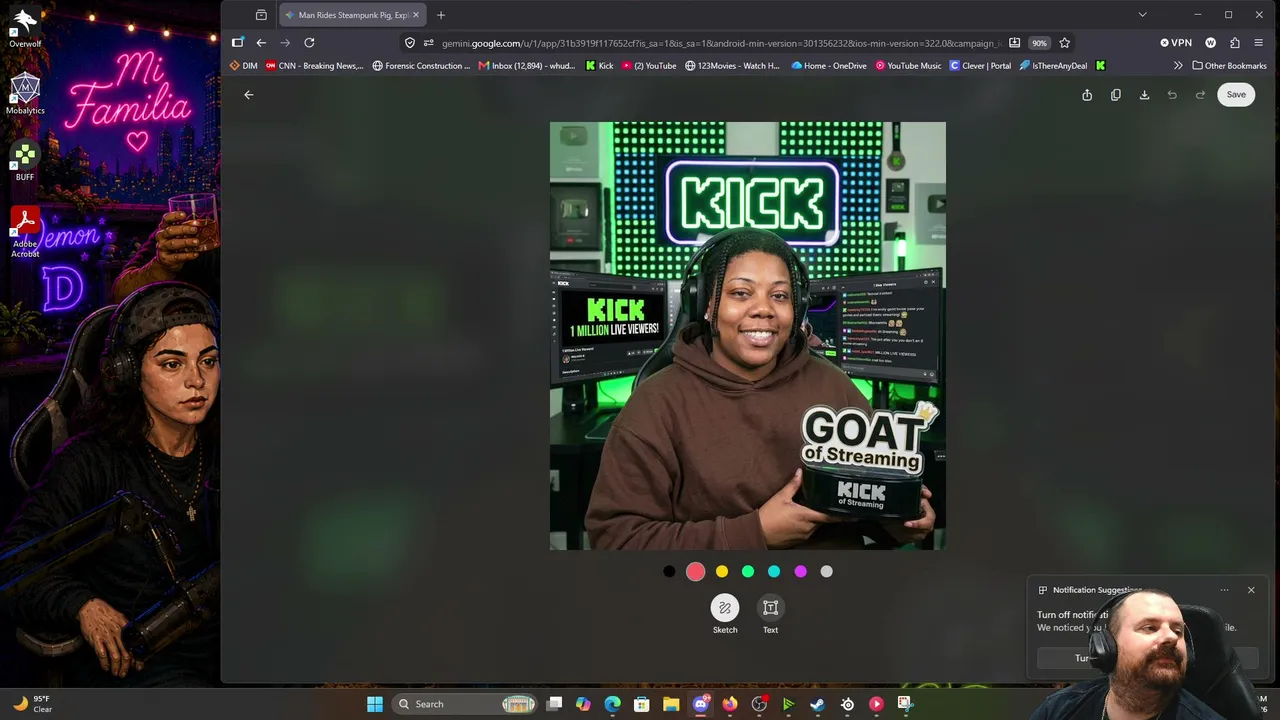Open the 123Movies bookmark
1280x720 pixels.
[x=732, y=66]
